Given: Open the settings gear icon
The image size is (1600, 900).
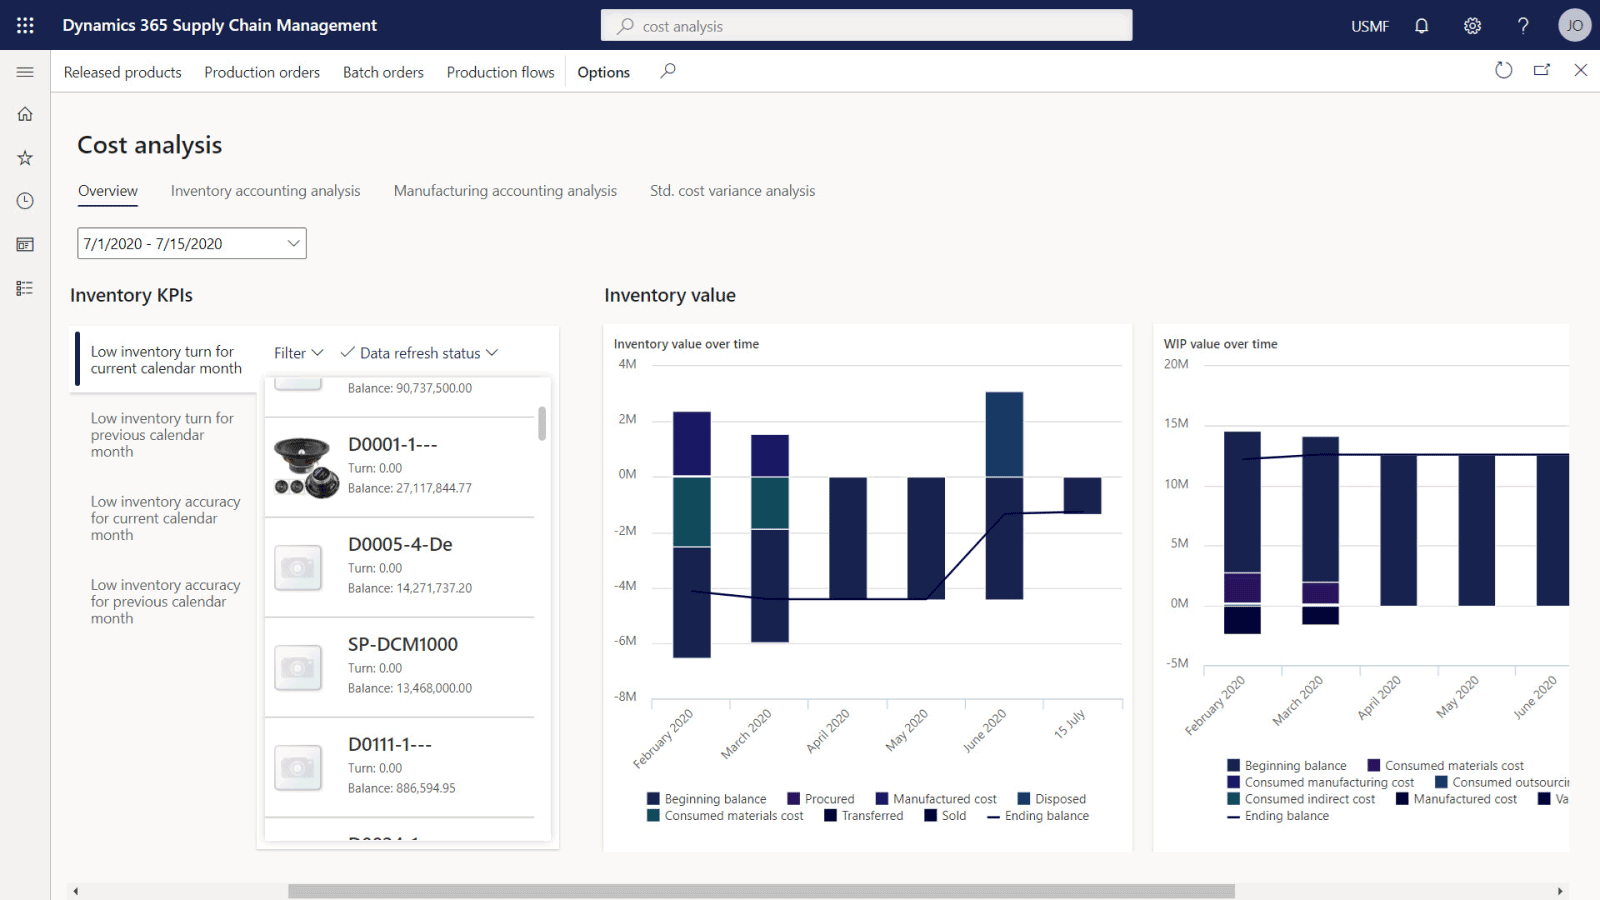Looking at the screenshot, I should (1472, 26).
